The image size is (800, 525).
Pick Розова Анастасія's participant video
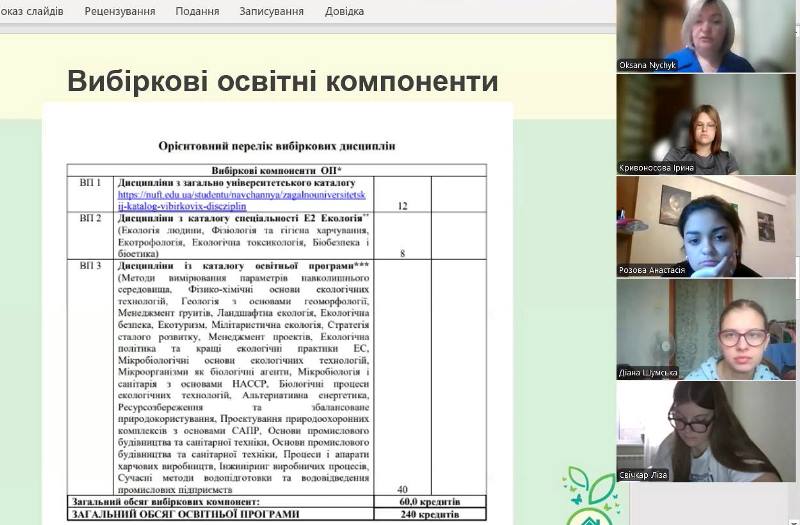click(707, 227)
